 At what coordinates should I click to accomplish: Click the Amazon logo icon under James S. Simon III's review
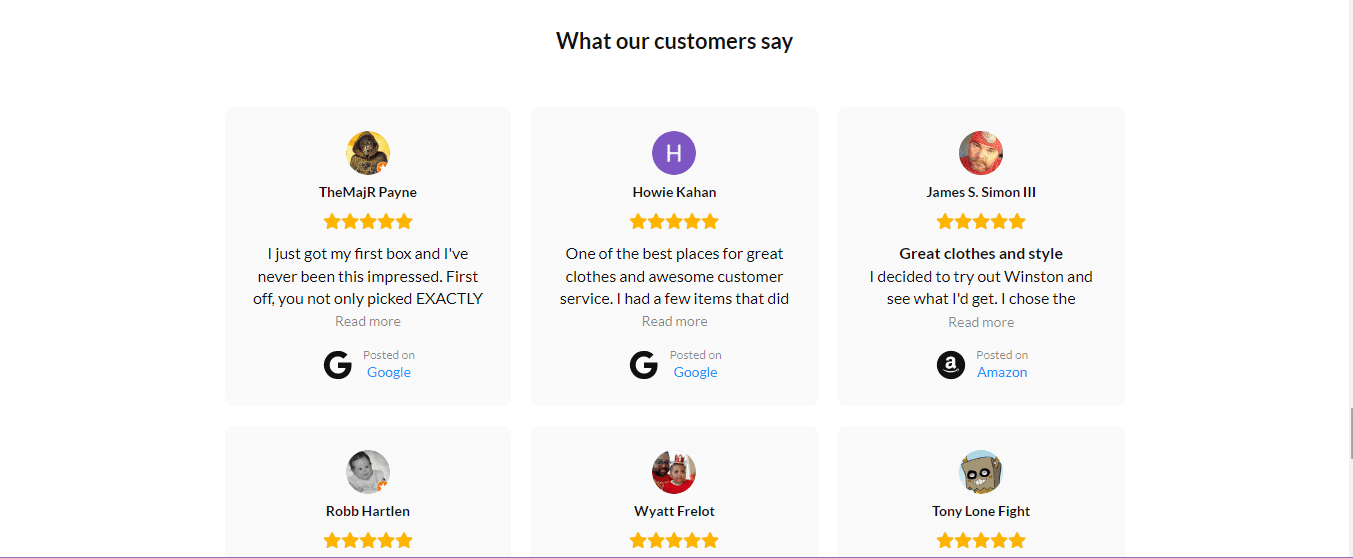(x=951, y=365)
